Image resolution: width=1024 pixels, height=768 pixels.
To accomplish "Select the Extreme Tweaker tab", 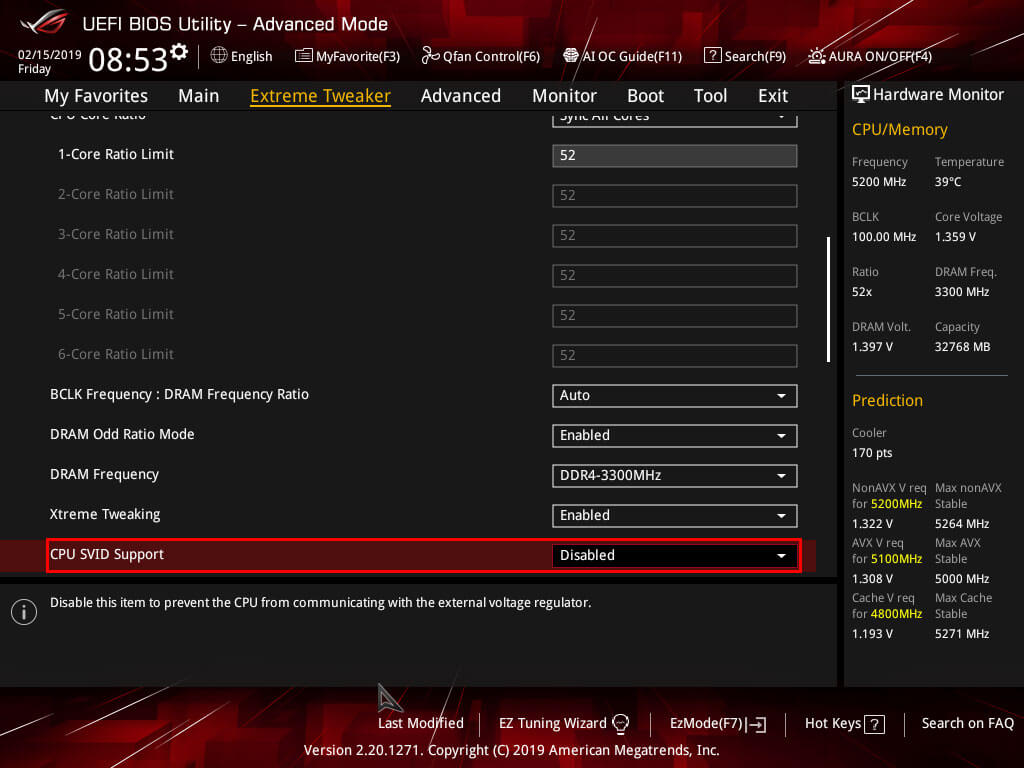I will coord(321,96).
